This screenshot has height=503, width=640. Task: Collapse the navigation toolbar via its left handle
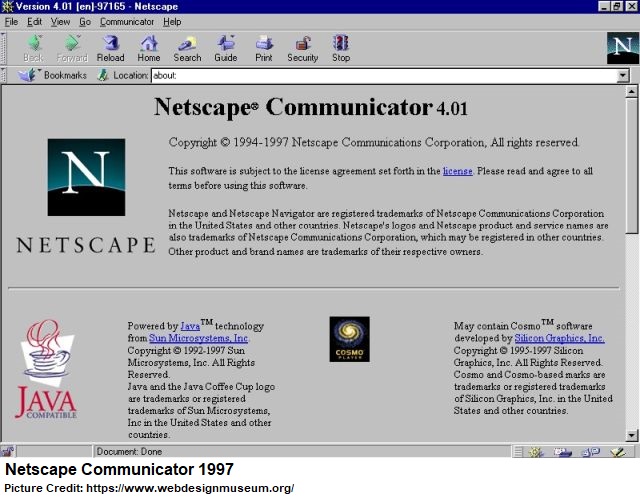[x=5, y=48]
